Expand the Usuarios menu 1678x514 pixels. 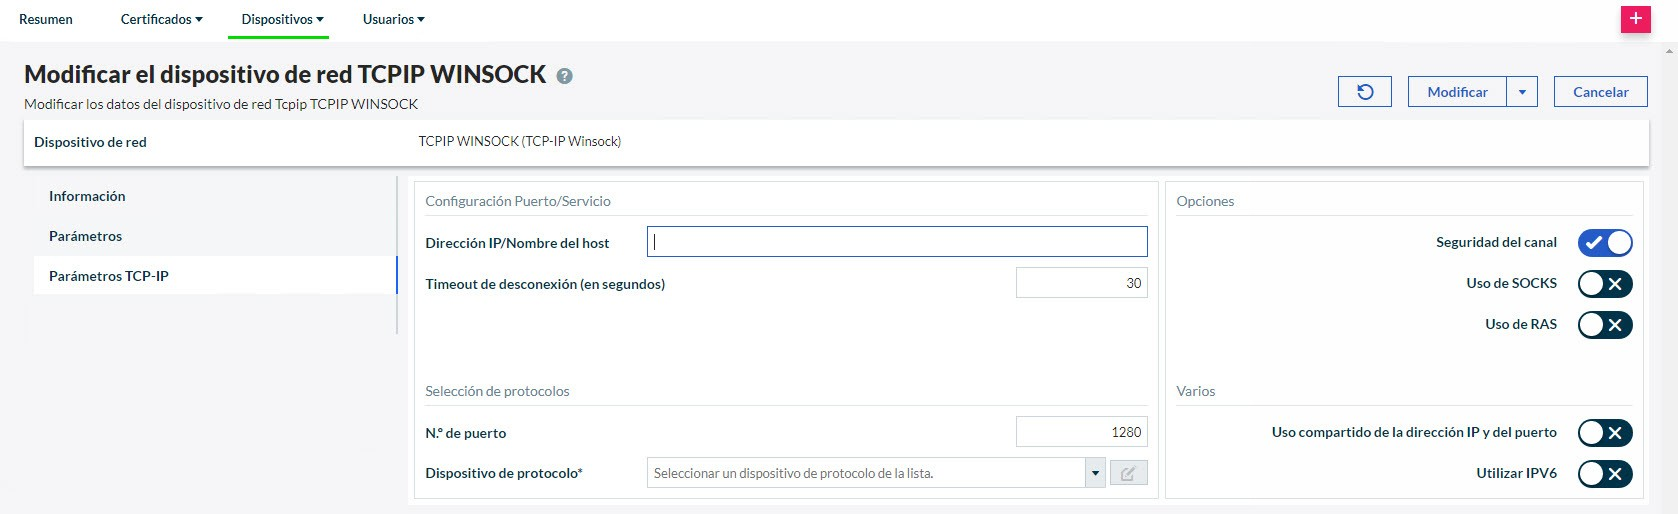[x=393, y=19]
